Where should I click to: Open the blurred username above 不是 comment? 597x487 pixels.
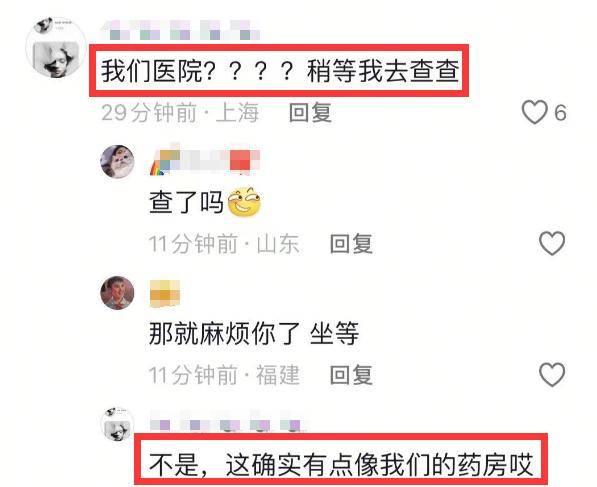point(228,421)
